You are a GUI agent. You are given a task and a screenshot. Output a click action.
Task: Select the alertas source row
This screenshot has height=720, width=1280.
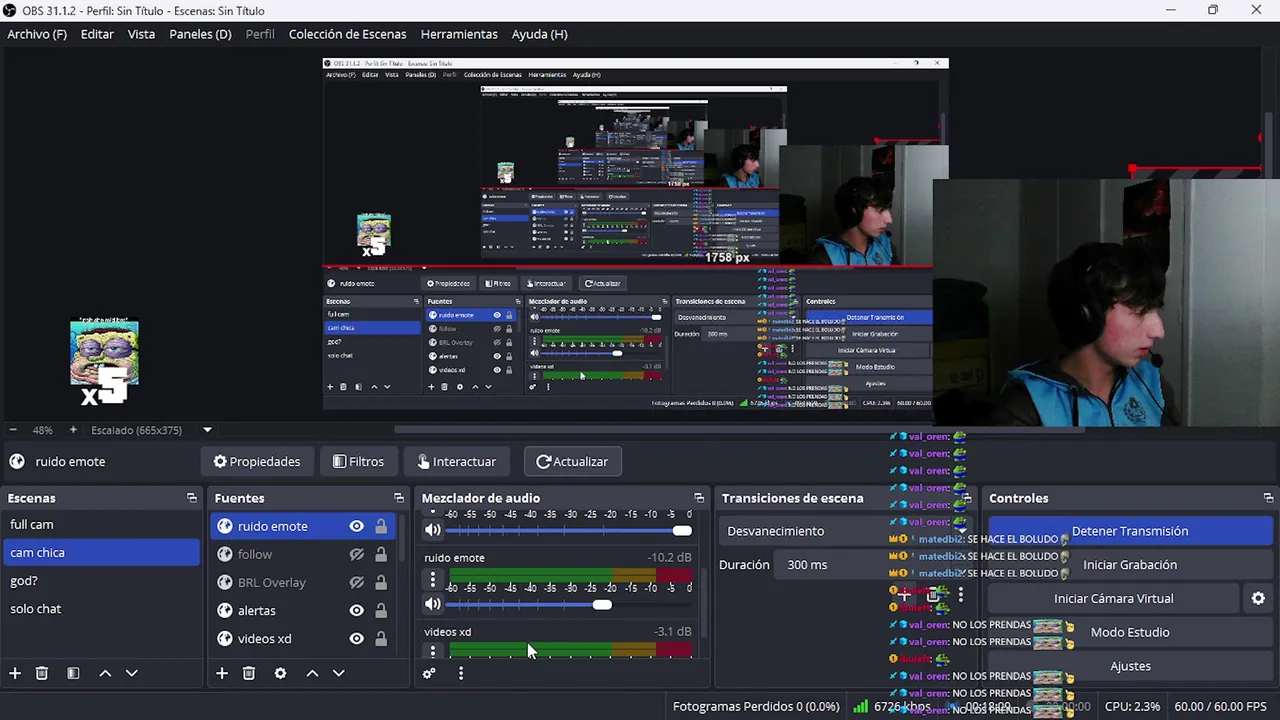(x=303, y=610)
